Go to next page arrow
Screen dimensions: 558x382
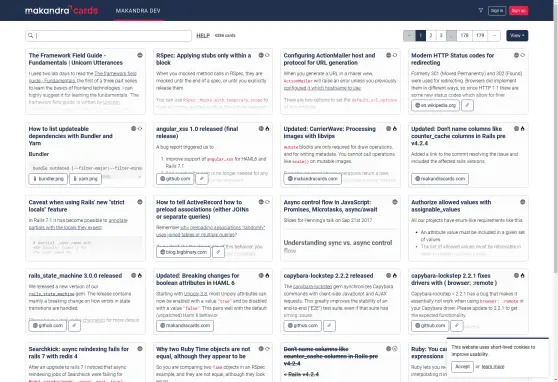click(x=494, y=36)
